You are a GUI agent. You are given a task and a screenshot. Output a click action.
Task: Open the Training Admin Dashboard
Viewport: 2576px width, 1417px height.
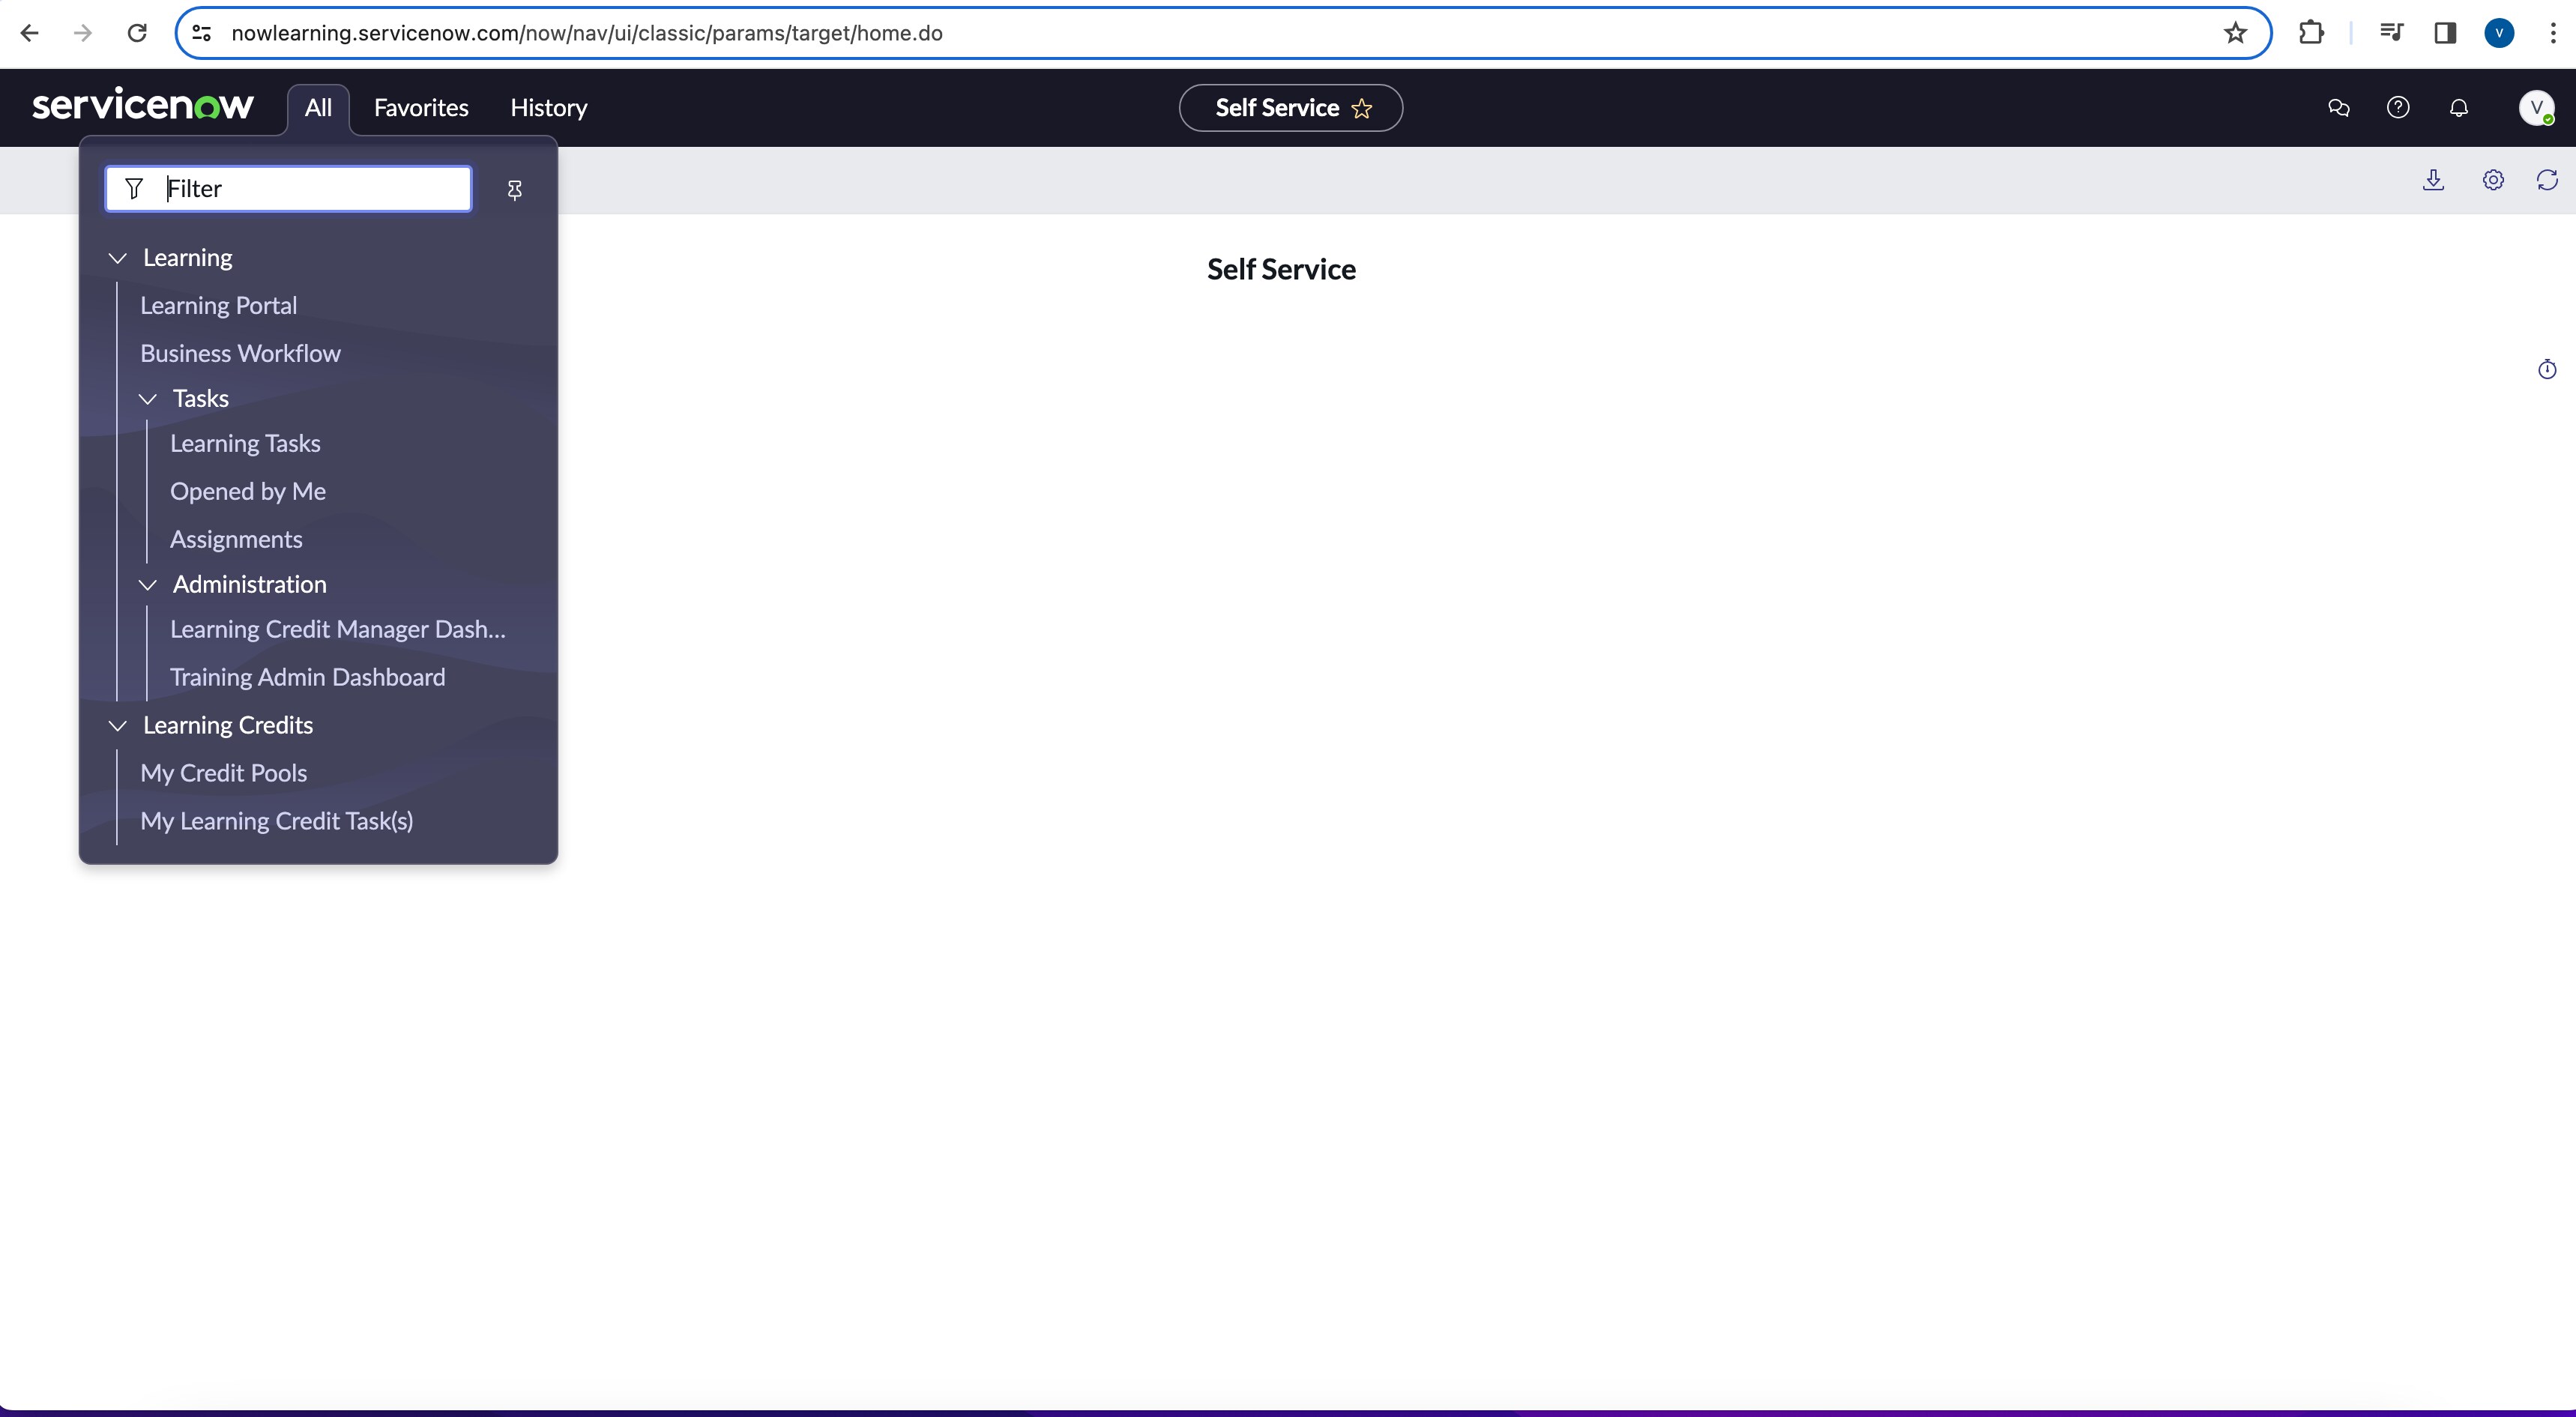point(307,677)
